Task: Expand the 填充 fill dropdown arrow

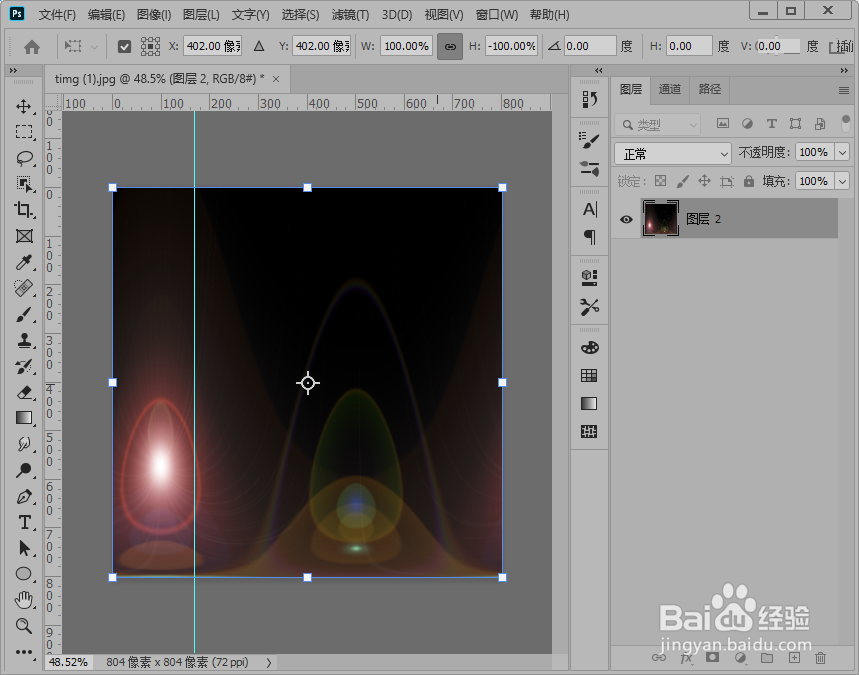Action: tap(842, 181)
